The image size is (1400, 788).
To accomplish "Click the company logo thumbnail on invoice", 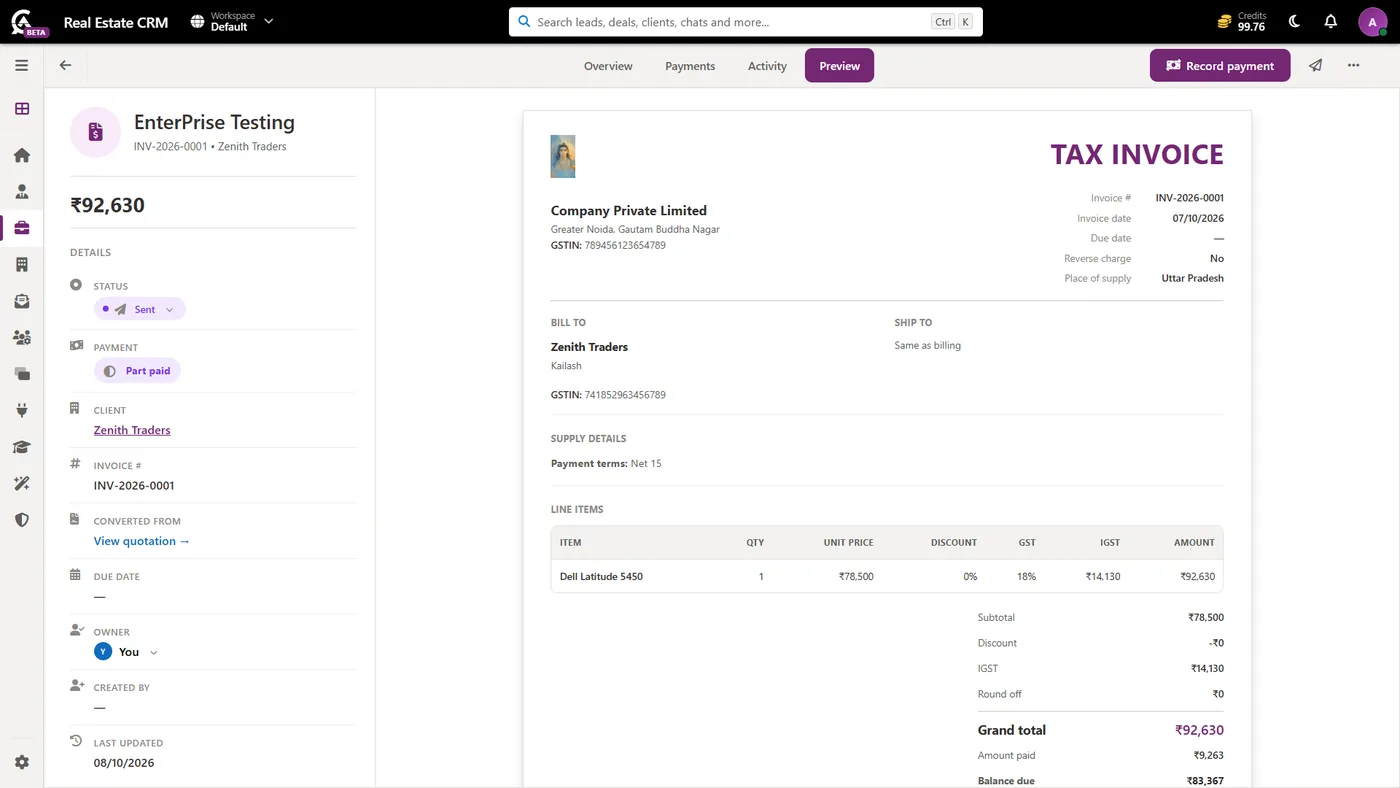I will point(563,156).
